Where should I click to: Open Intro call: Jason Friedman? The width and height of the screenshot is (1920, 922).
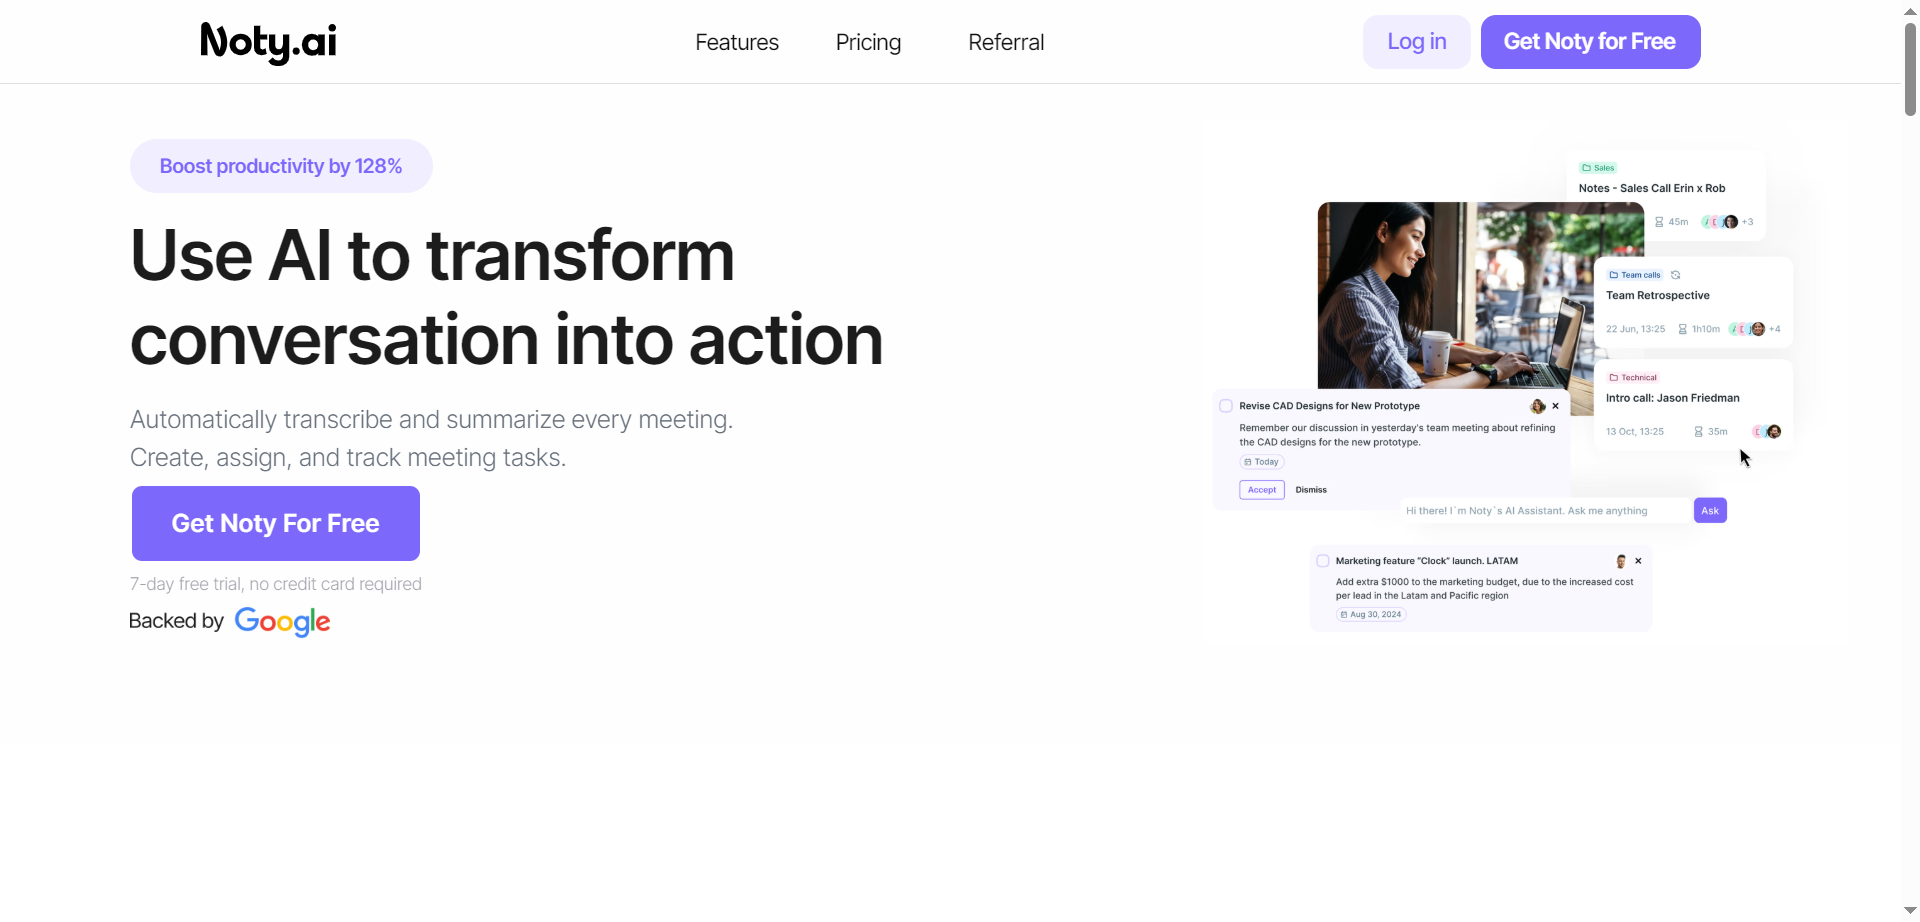(x=1673, y=398)
